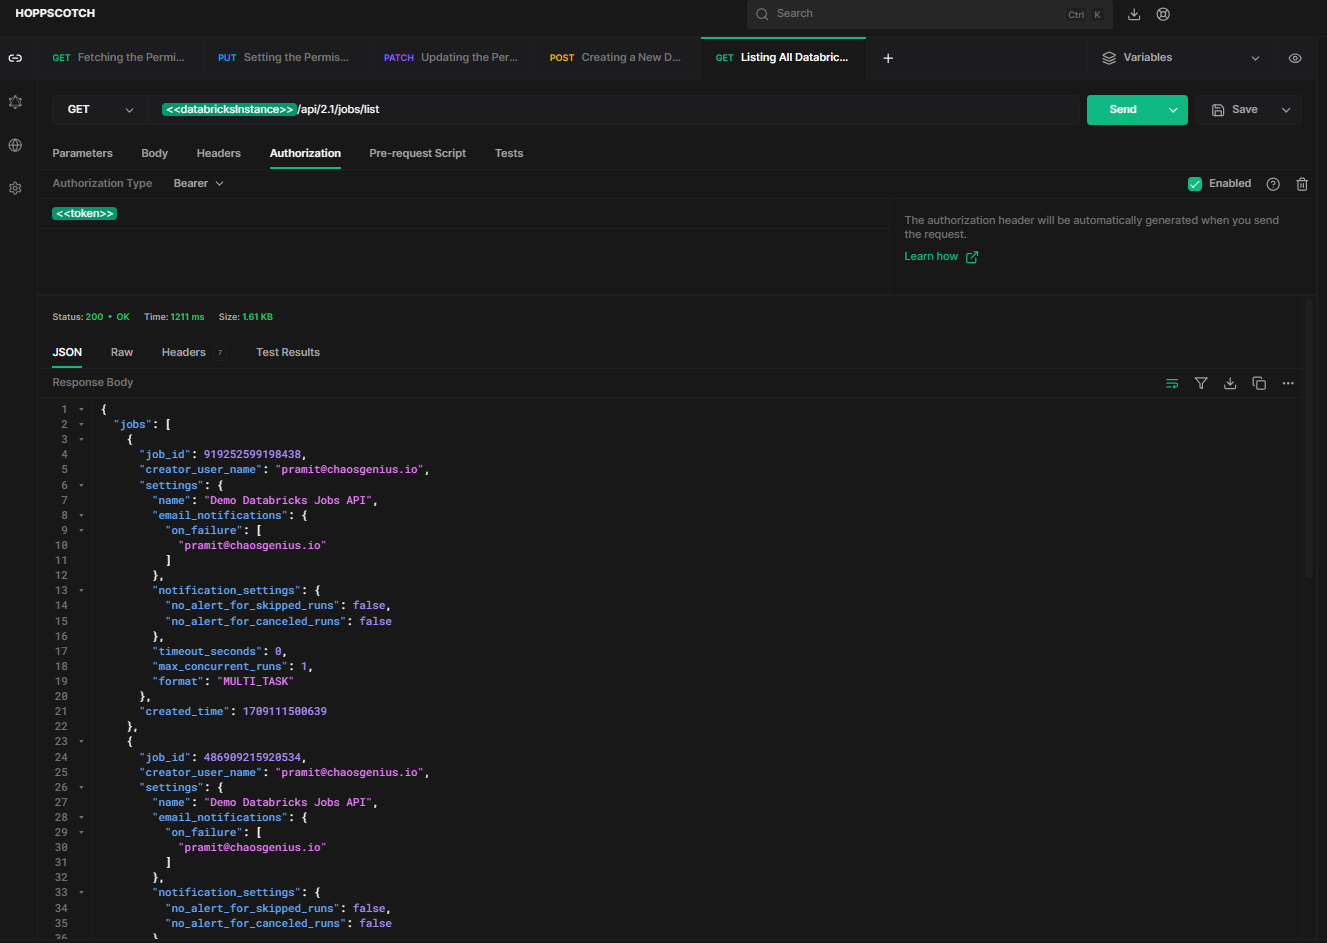Toggle environment quick peek eye icon
The image size is (1327, 943).
tap(1295, 58)
